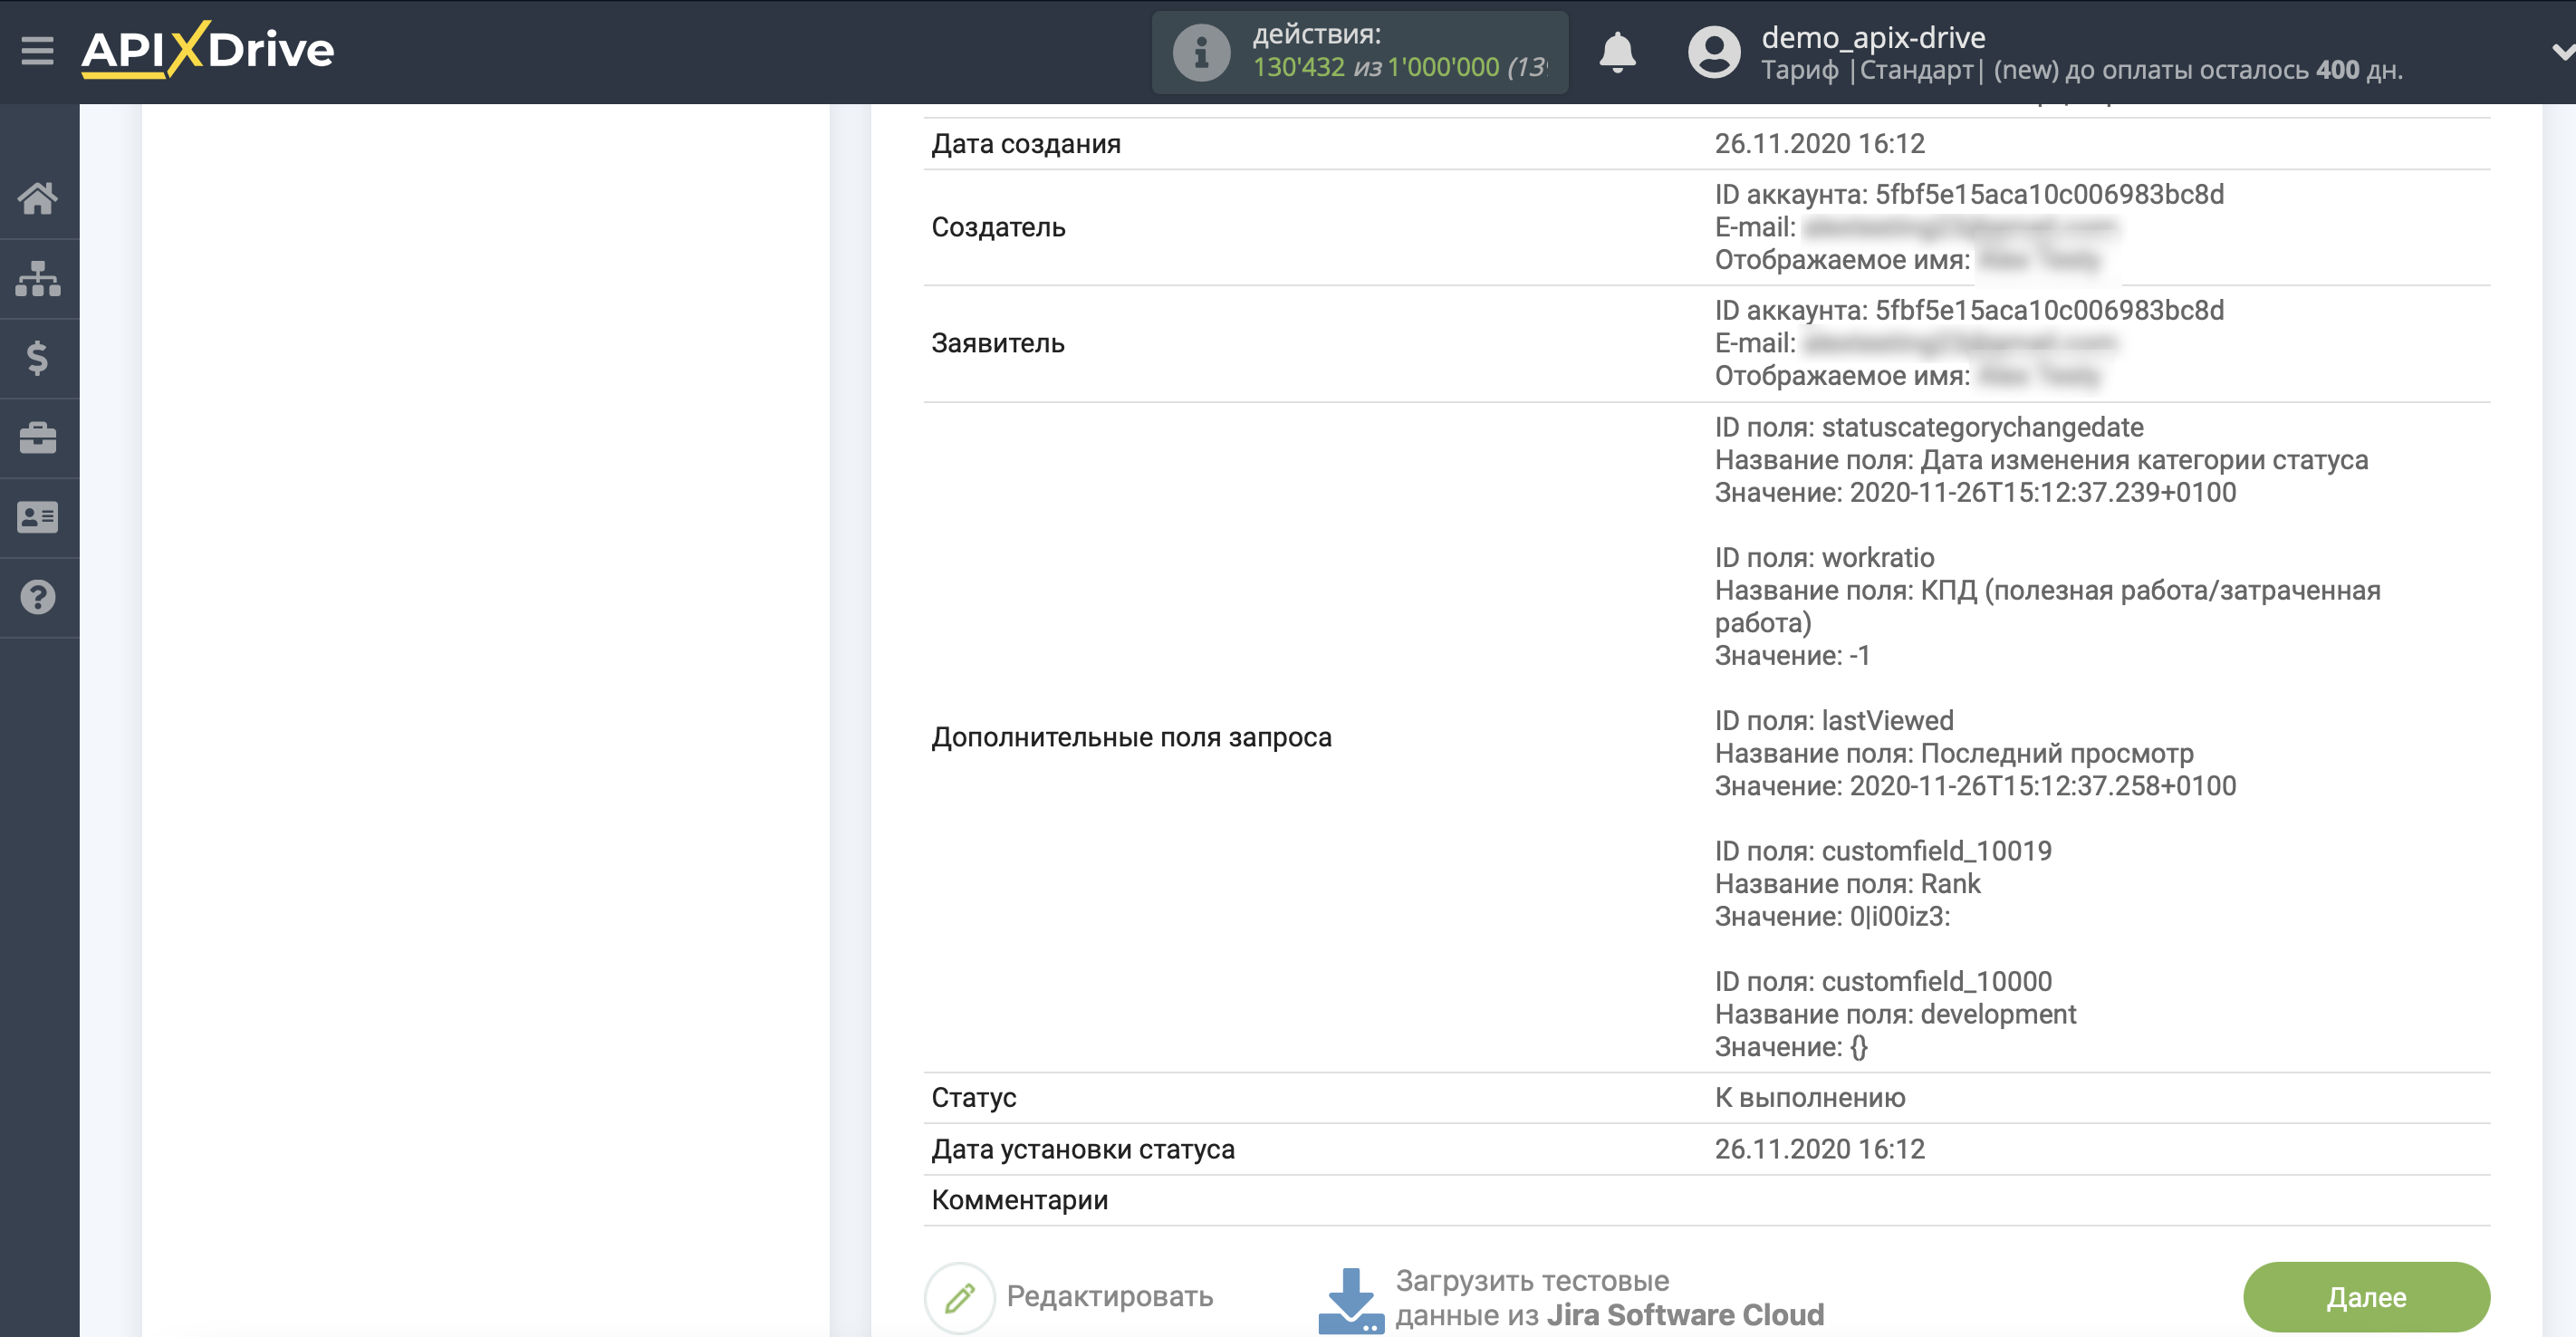Click the Редактировать link
Viewport: 2576px width, 1337px height.
(1109, 1297)
